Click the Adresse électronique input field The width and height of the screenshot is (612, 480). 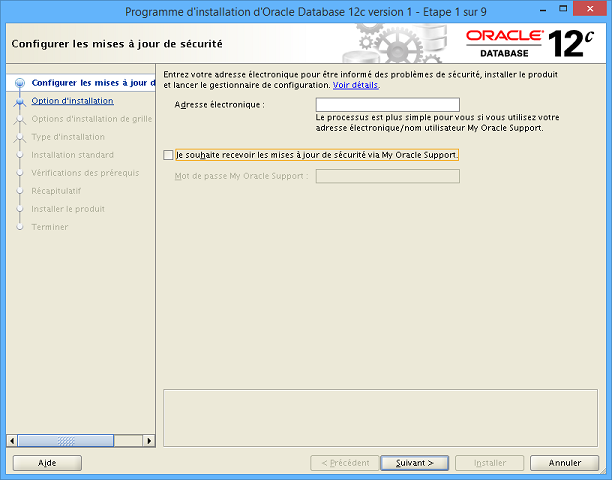(x=388, y=105)
